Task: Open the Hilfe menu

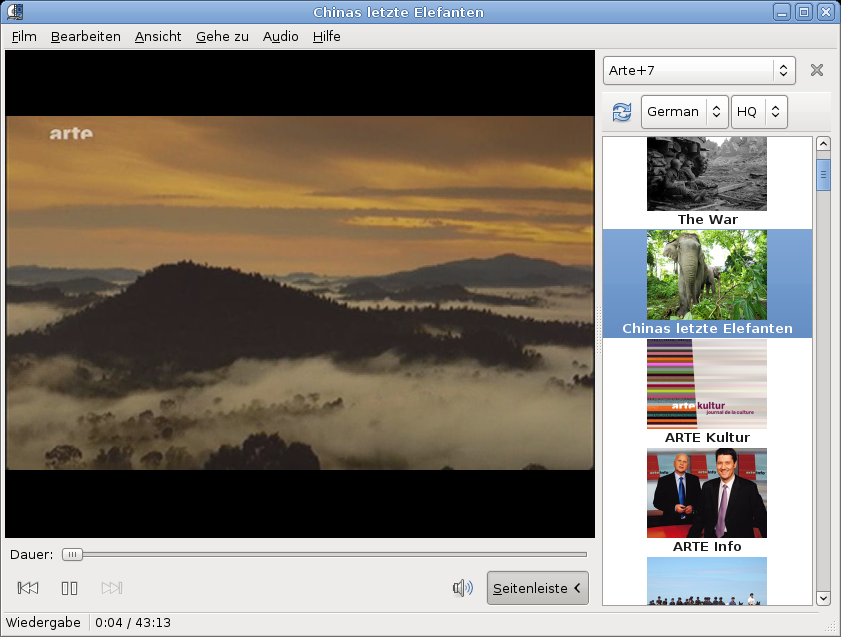Action: (x=327, y=36)
